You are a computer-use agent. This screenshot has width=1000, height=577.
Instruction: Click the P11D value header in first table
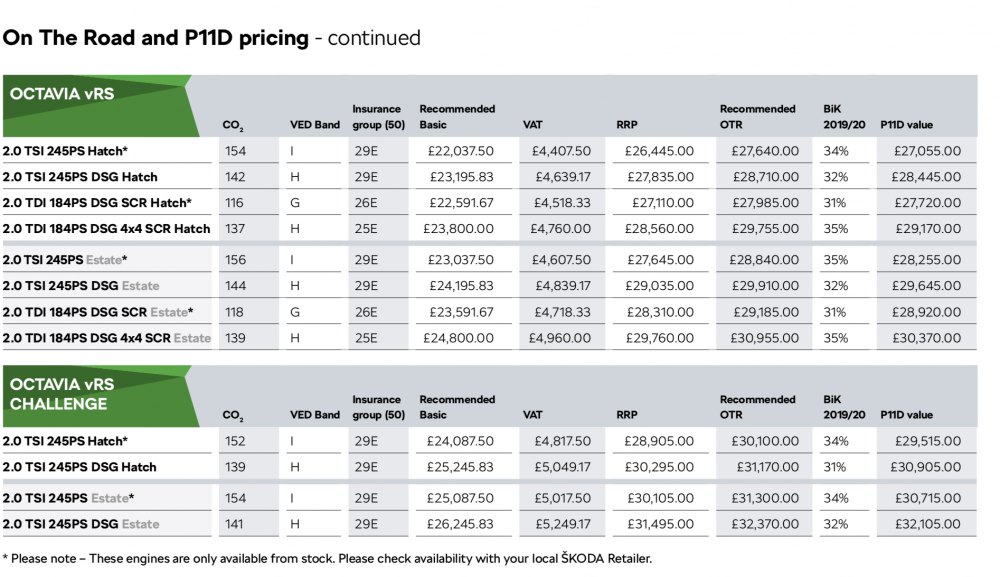click(x=906, y=125)
